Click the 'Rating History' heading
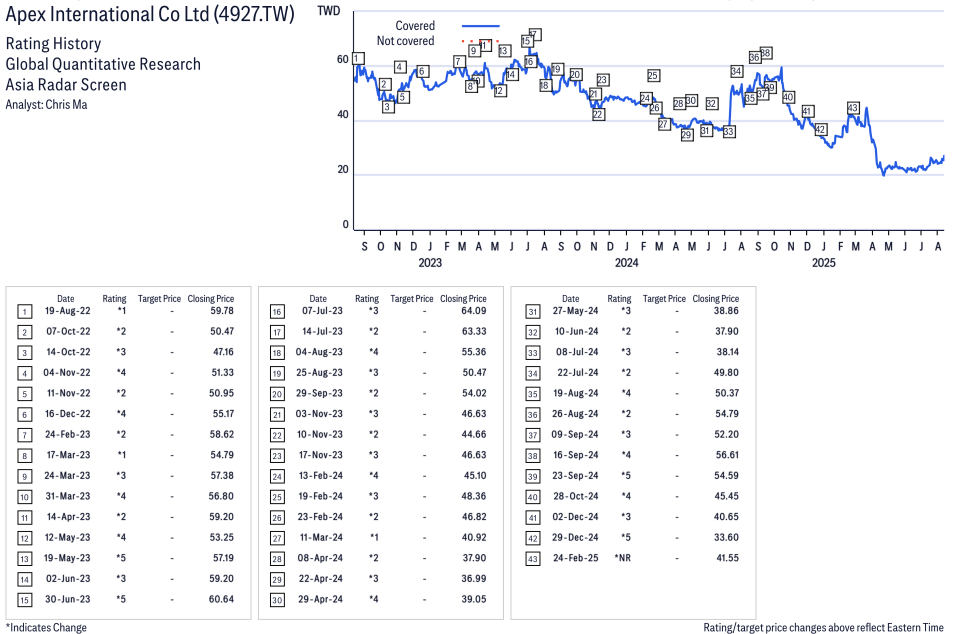Viewport: 955px width, 634px height. [54, 44]
